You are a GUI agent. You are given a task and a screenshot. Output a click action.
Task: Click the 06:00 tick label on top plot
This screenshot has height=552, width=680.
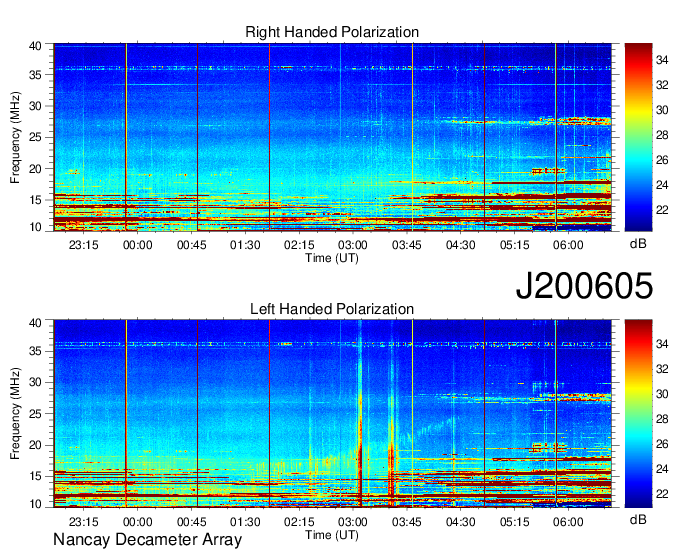[568, 245]
